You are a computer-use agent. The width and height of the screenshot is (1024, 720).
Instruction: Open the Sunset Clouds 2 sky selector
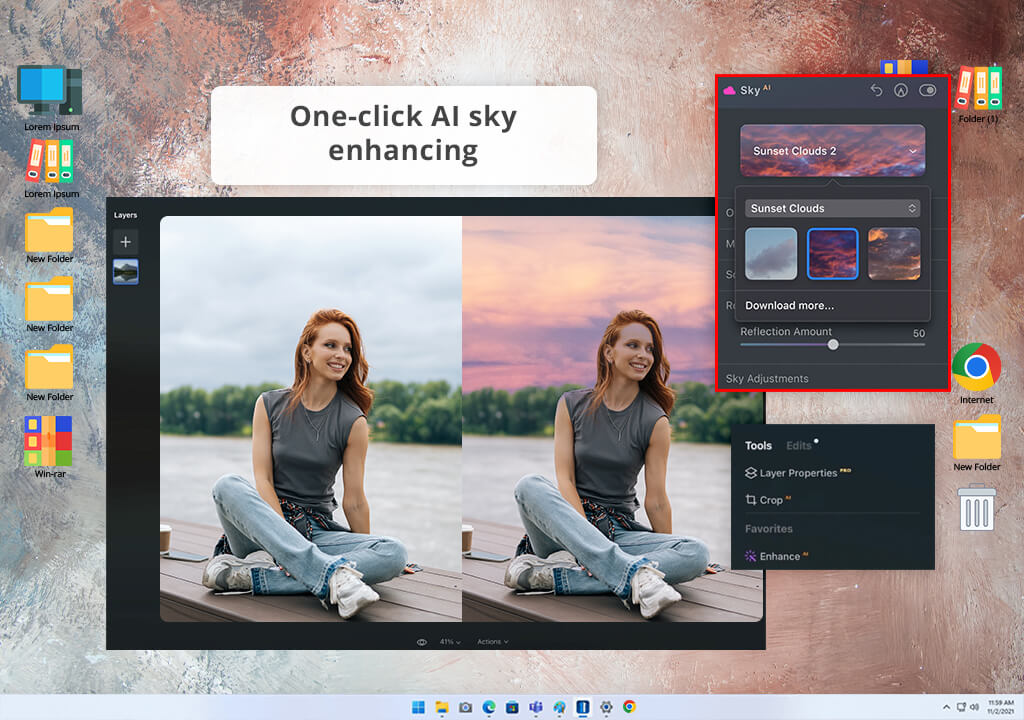(833, 150)
